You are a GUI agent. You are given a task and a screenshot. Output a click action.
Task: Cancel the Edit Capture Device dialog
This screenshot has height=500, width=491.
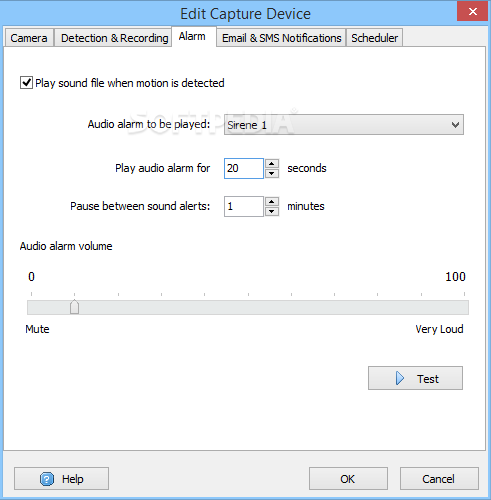coord(439,479)
